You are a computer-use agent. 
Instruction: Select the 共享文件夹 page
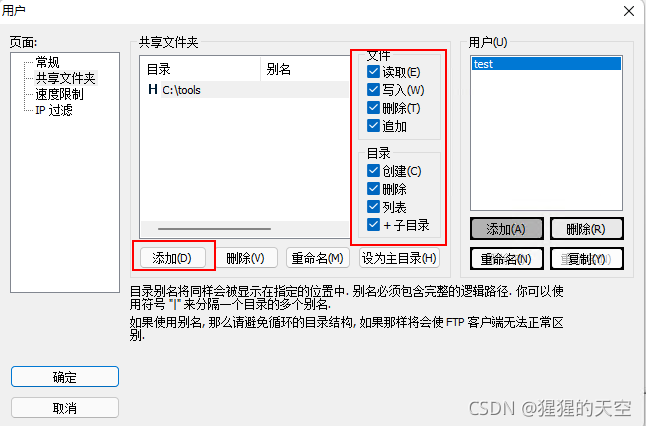tap(66, 78)
